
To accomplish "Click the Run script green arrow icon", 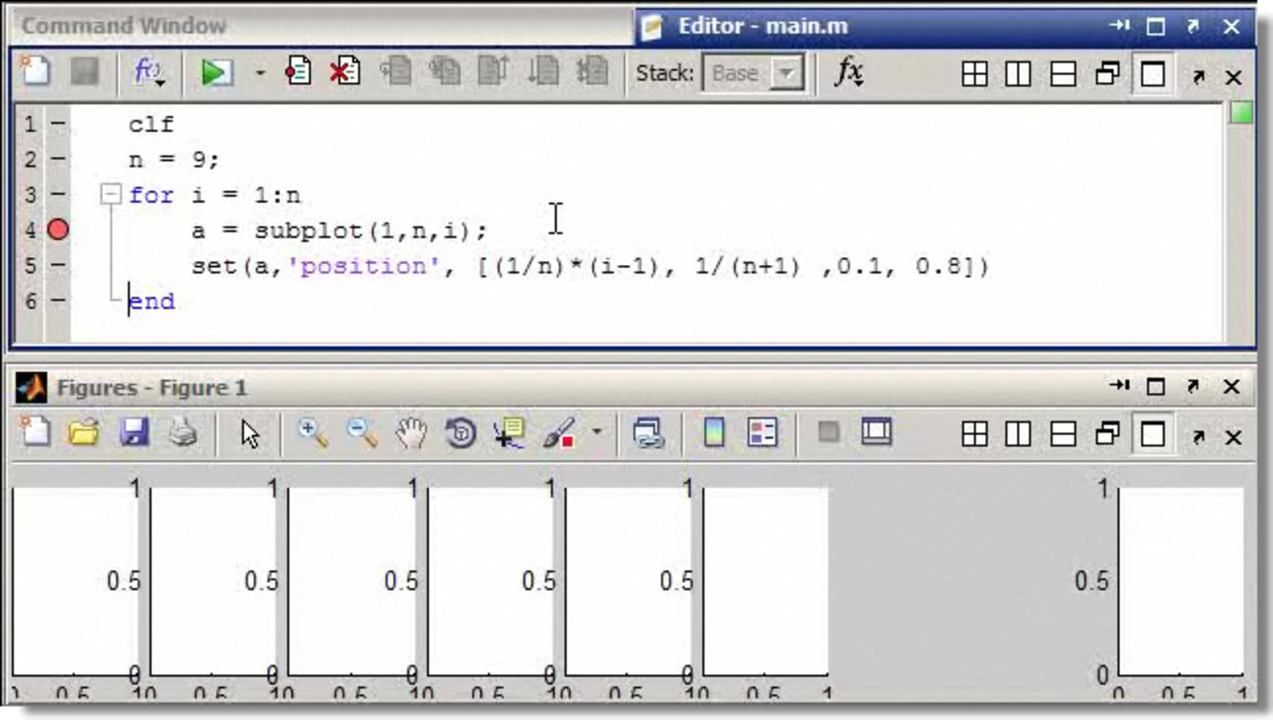I will (x=216, y=73).
